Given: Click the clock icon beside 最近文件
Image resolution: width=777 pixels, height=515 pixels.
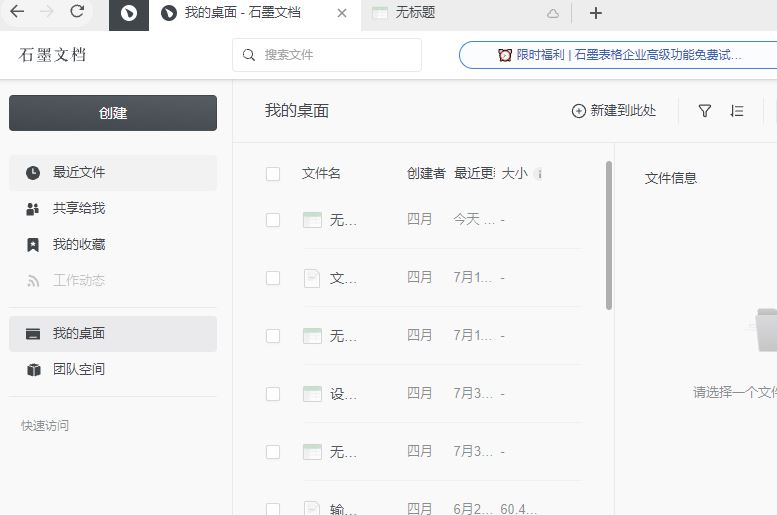Looking at the screenshot, I should [x=33, y=172].
